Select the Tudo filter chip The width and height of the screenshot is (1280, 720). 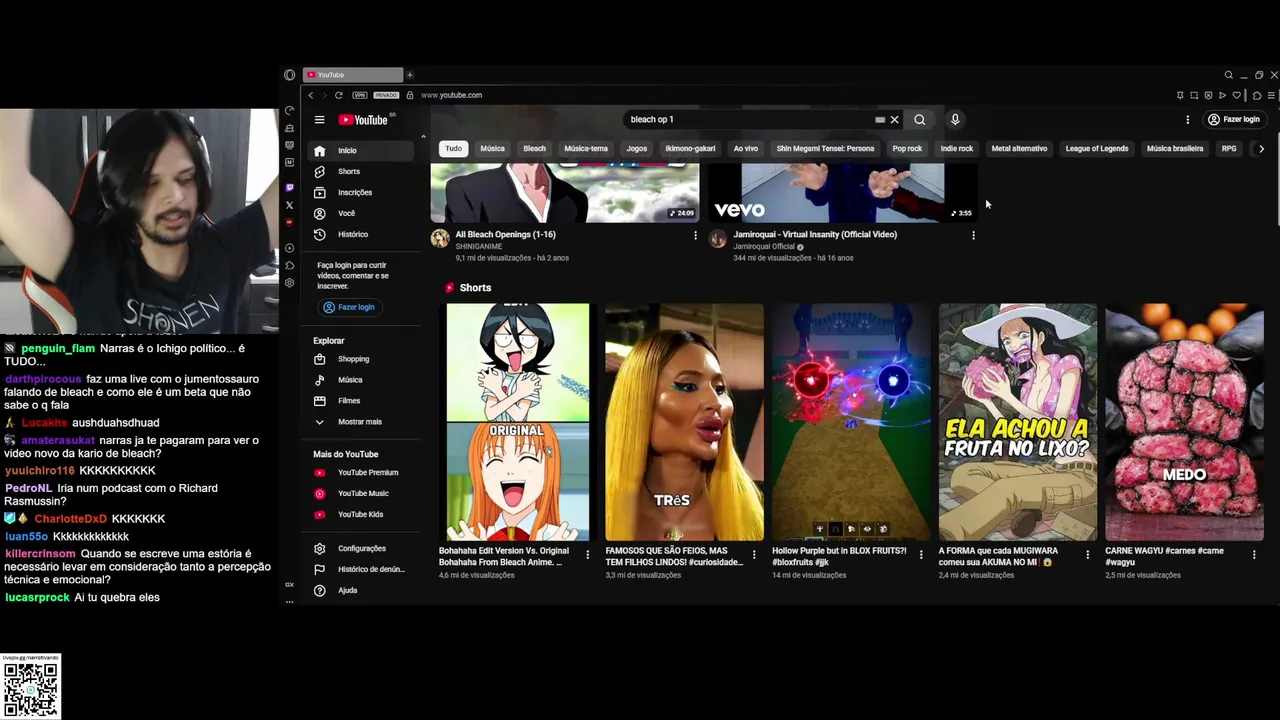point(454,149)
